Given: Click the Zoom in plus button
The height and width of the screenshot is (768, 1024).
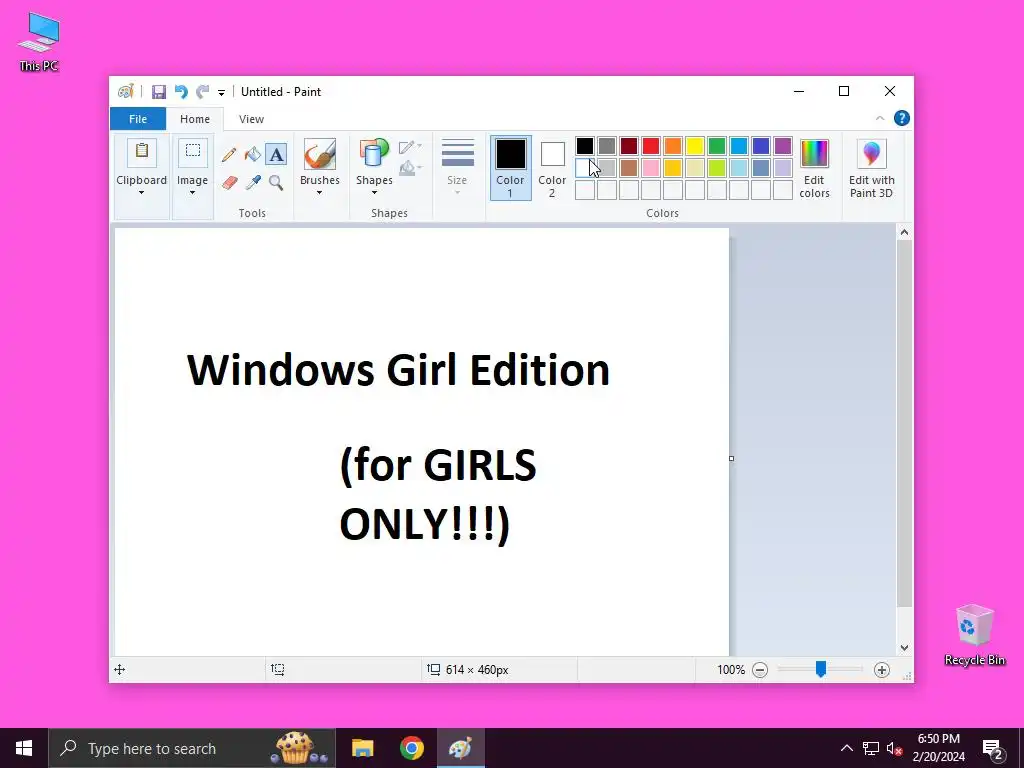Looking at the screenshot, I should pyautogui.click(x=882, y=669).
